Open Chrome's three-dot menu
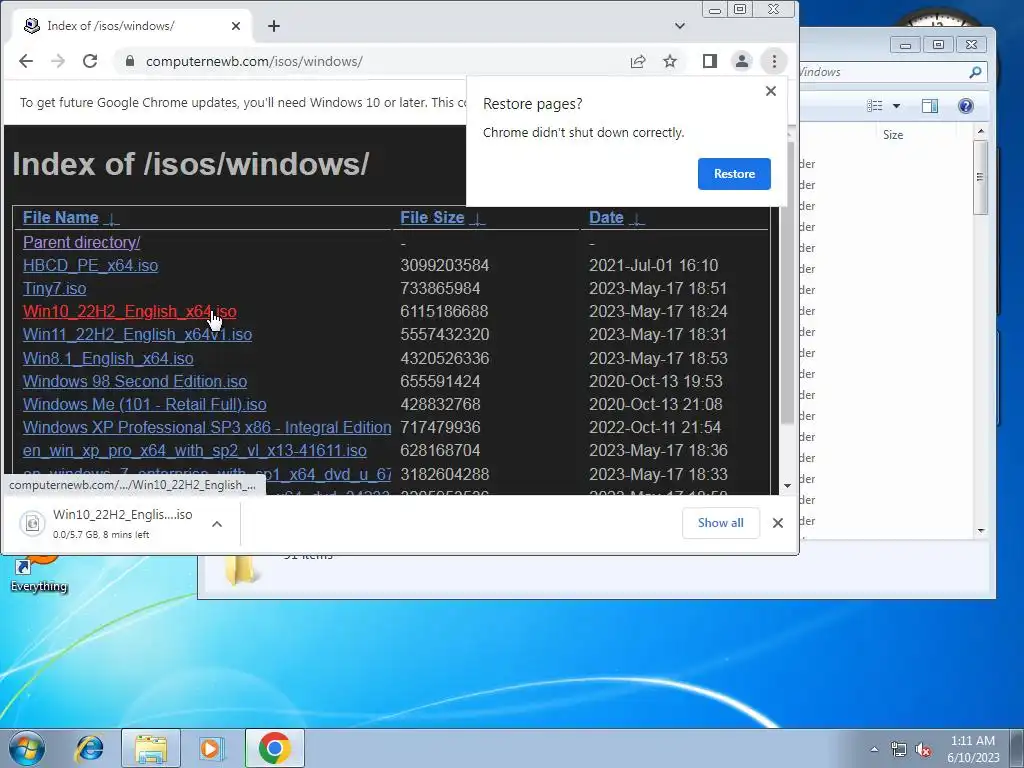 tap(774, 61)
